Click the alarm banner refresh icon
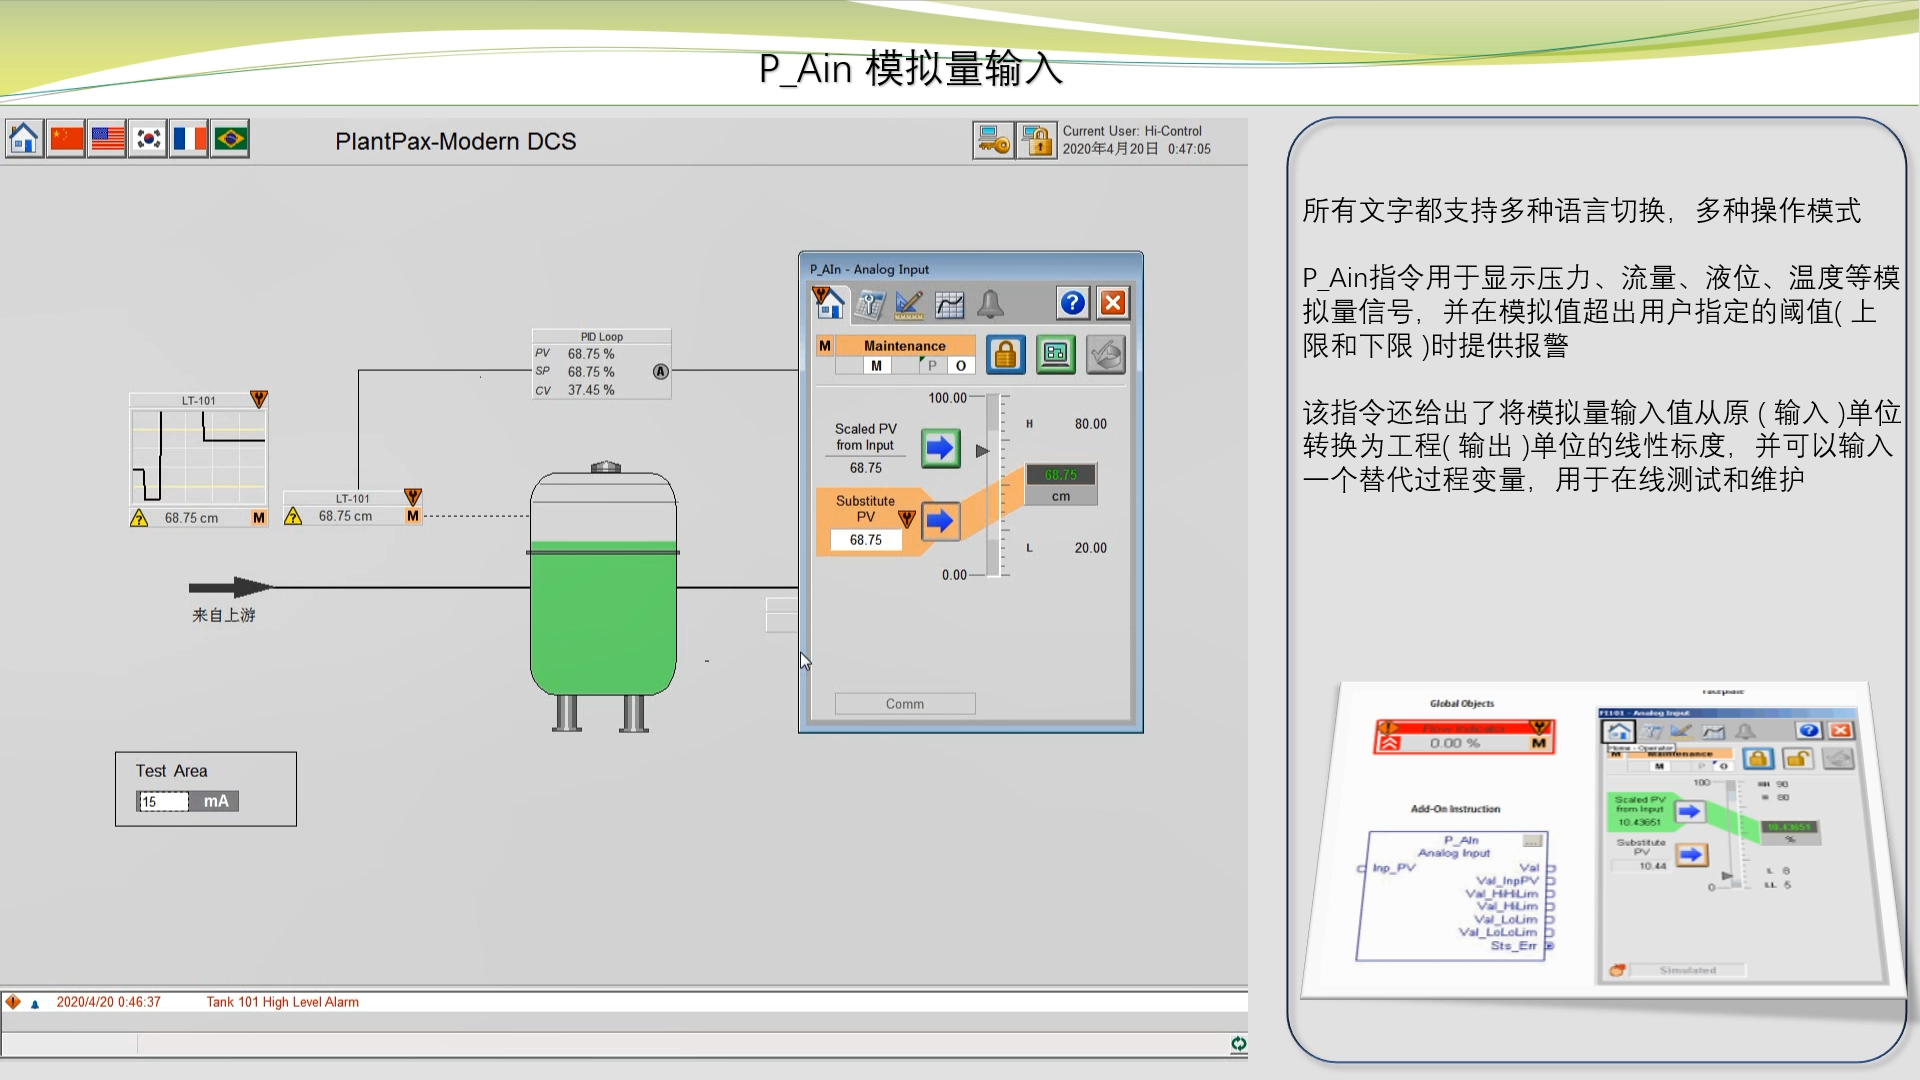1920x1080 pixels. coord(1238,1044)
